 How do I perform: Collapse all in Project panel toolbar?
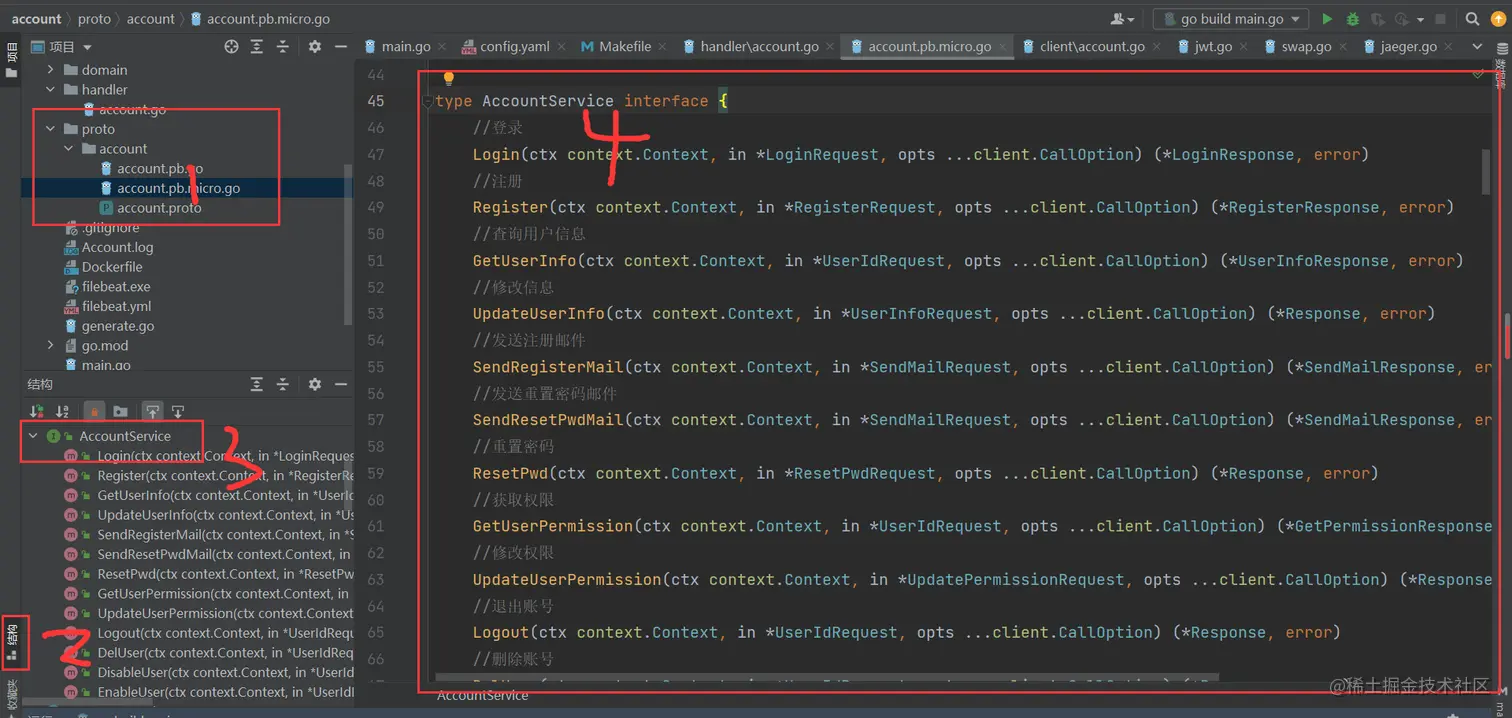[283, 47]
